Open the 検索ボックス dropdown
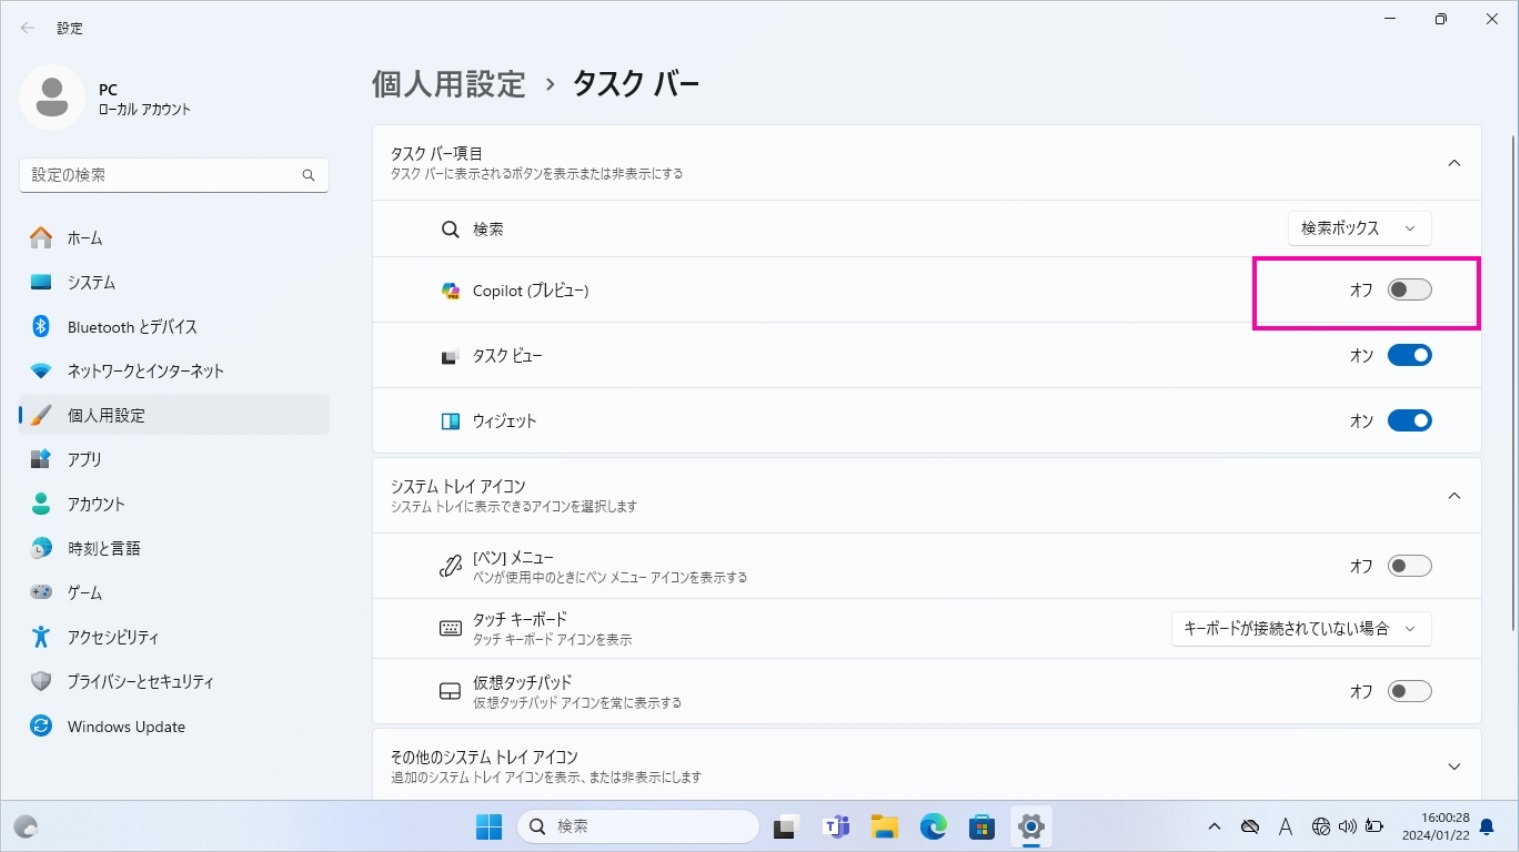 [1359, 228]
